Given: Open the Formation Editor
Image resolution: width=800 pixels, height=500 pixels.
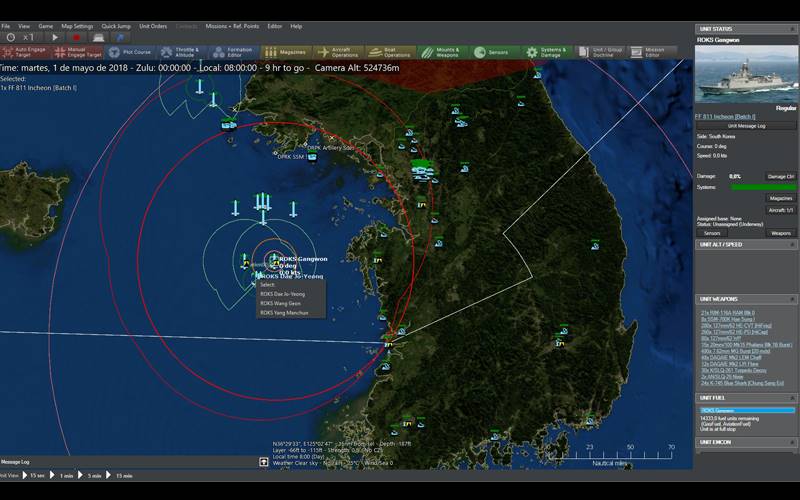Looking at the screenshot, I should (232, 51).
